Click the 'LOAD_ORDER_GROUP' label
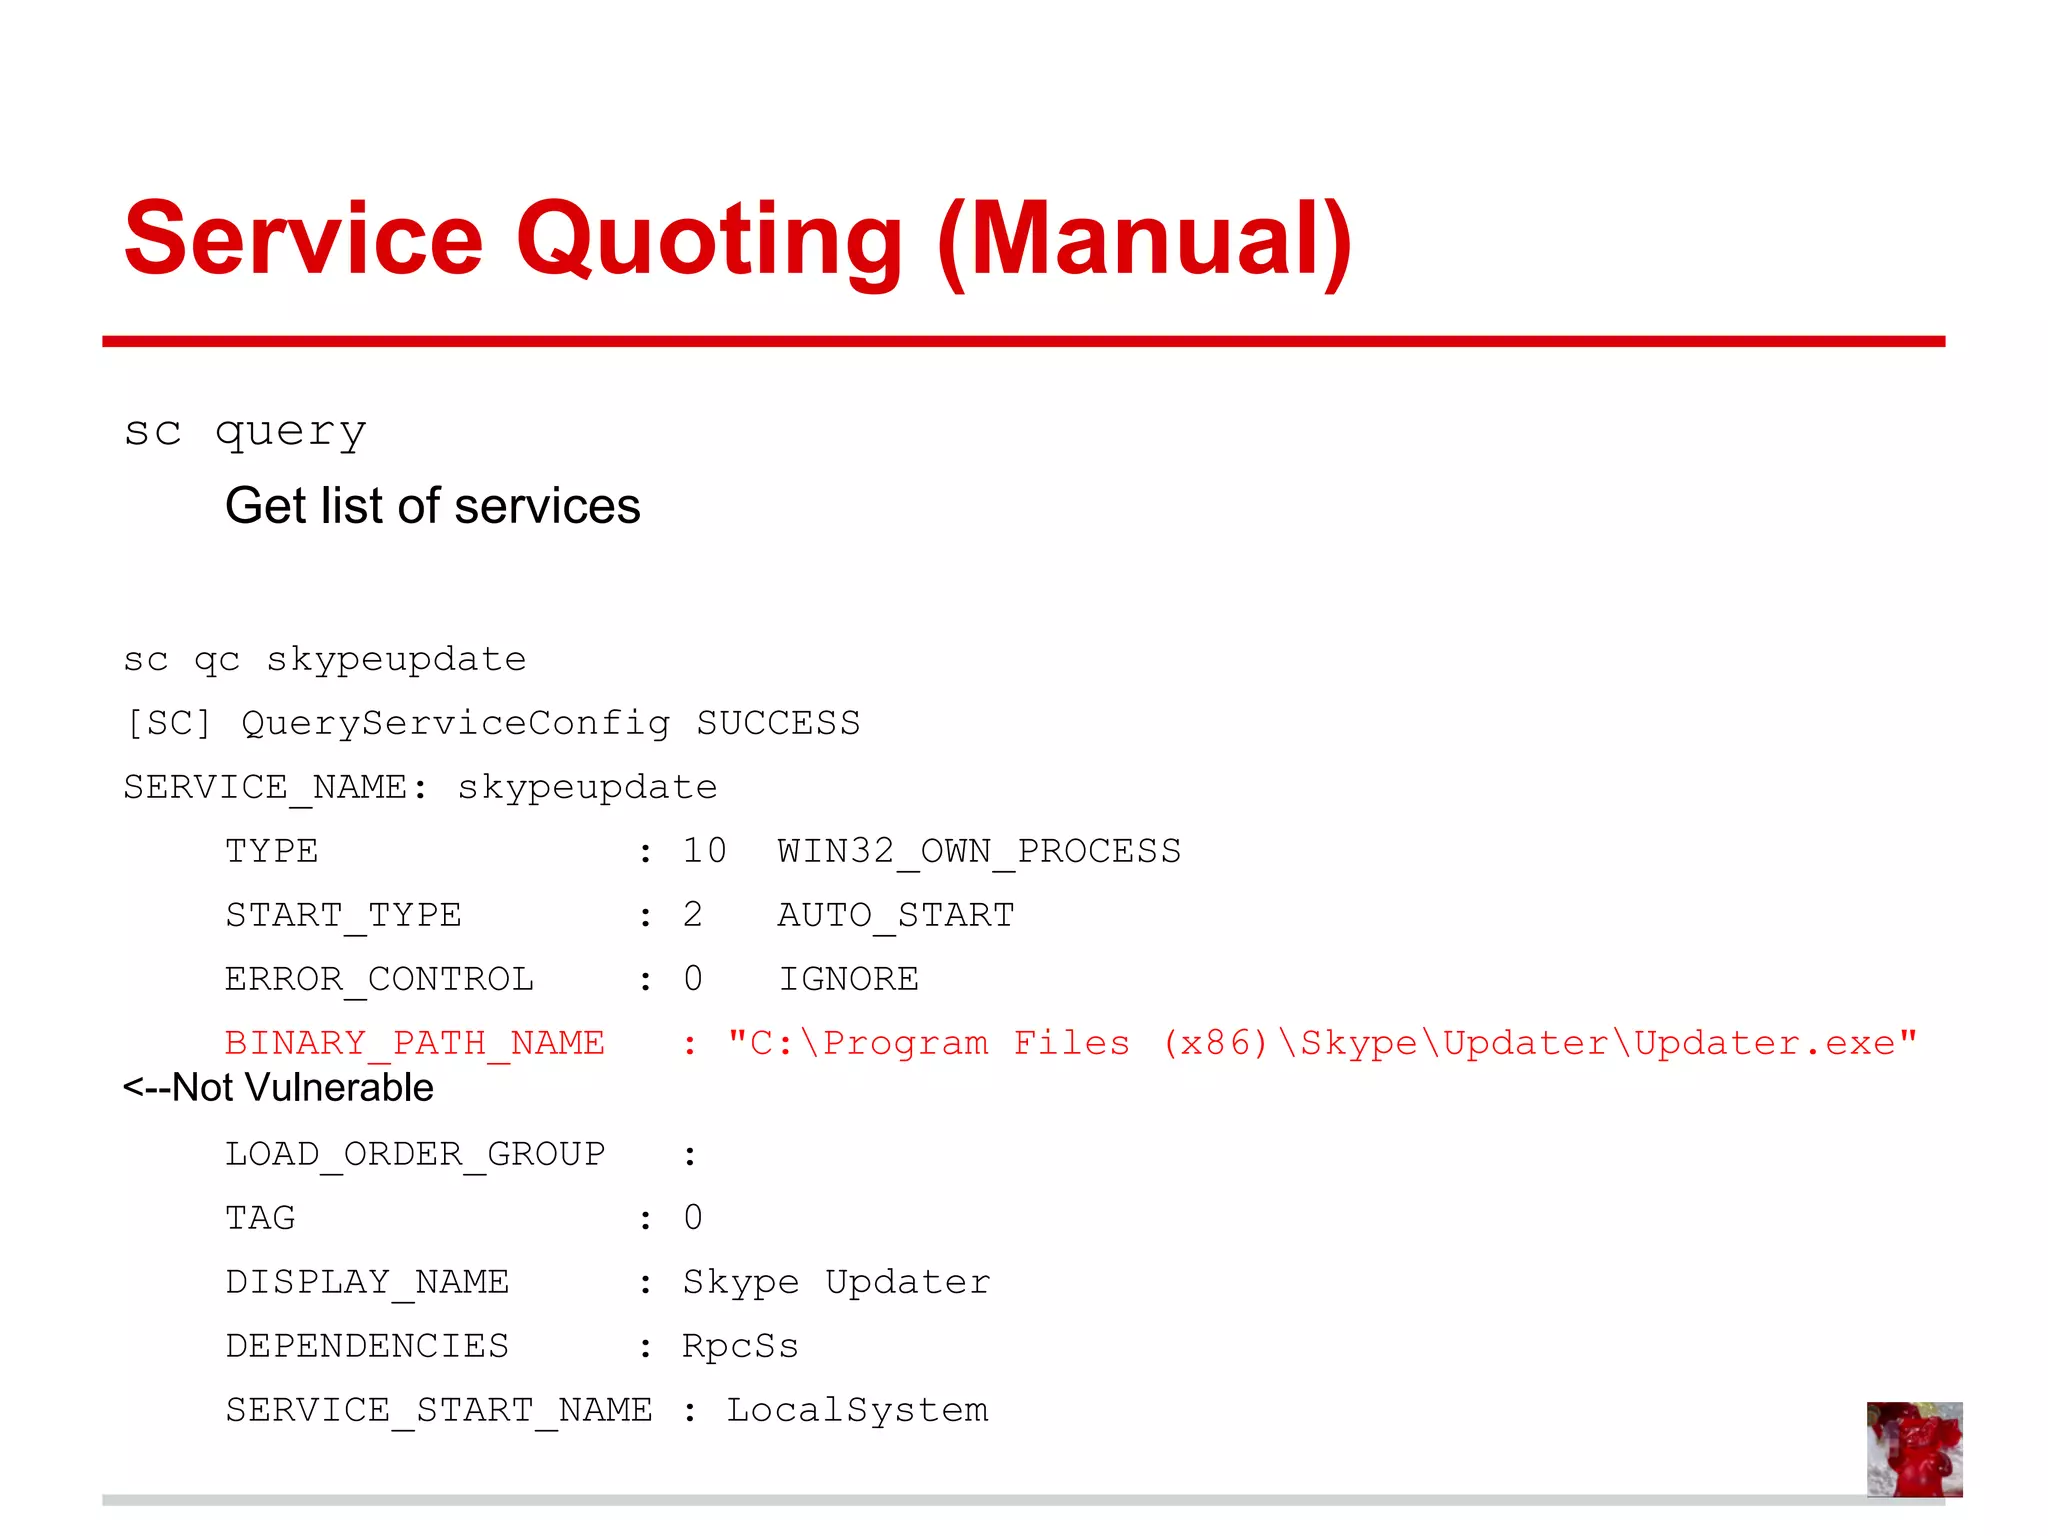 (415, 1155)
